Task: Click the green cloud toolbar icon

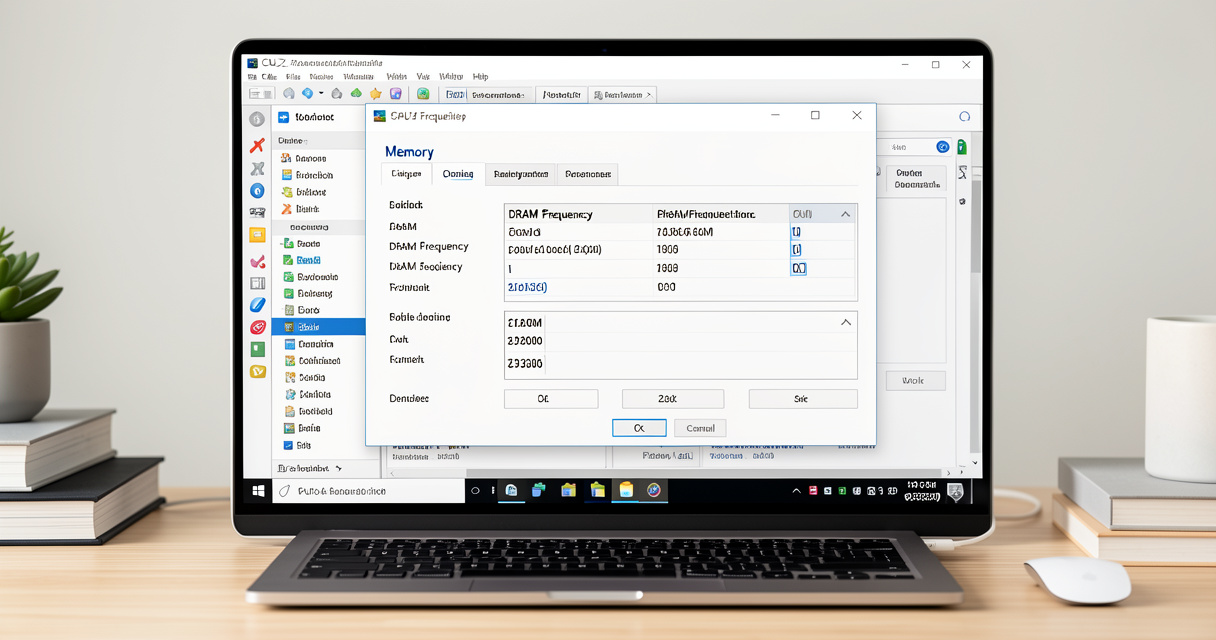Action: [356, 94]
